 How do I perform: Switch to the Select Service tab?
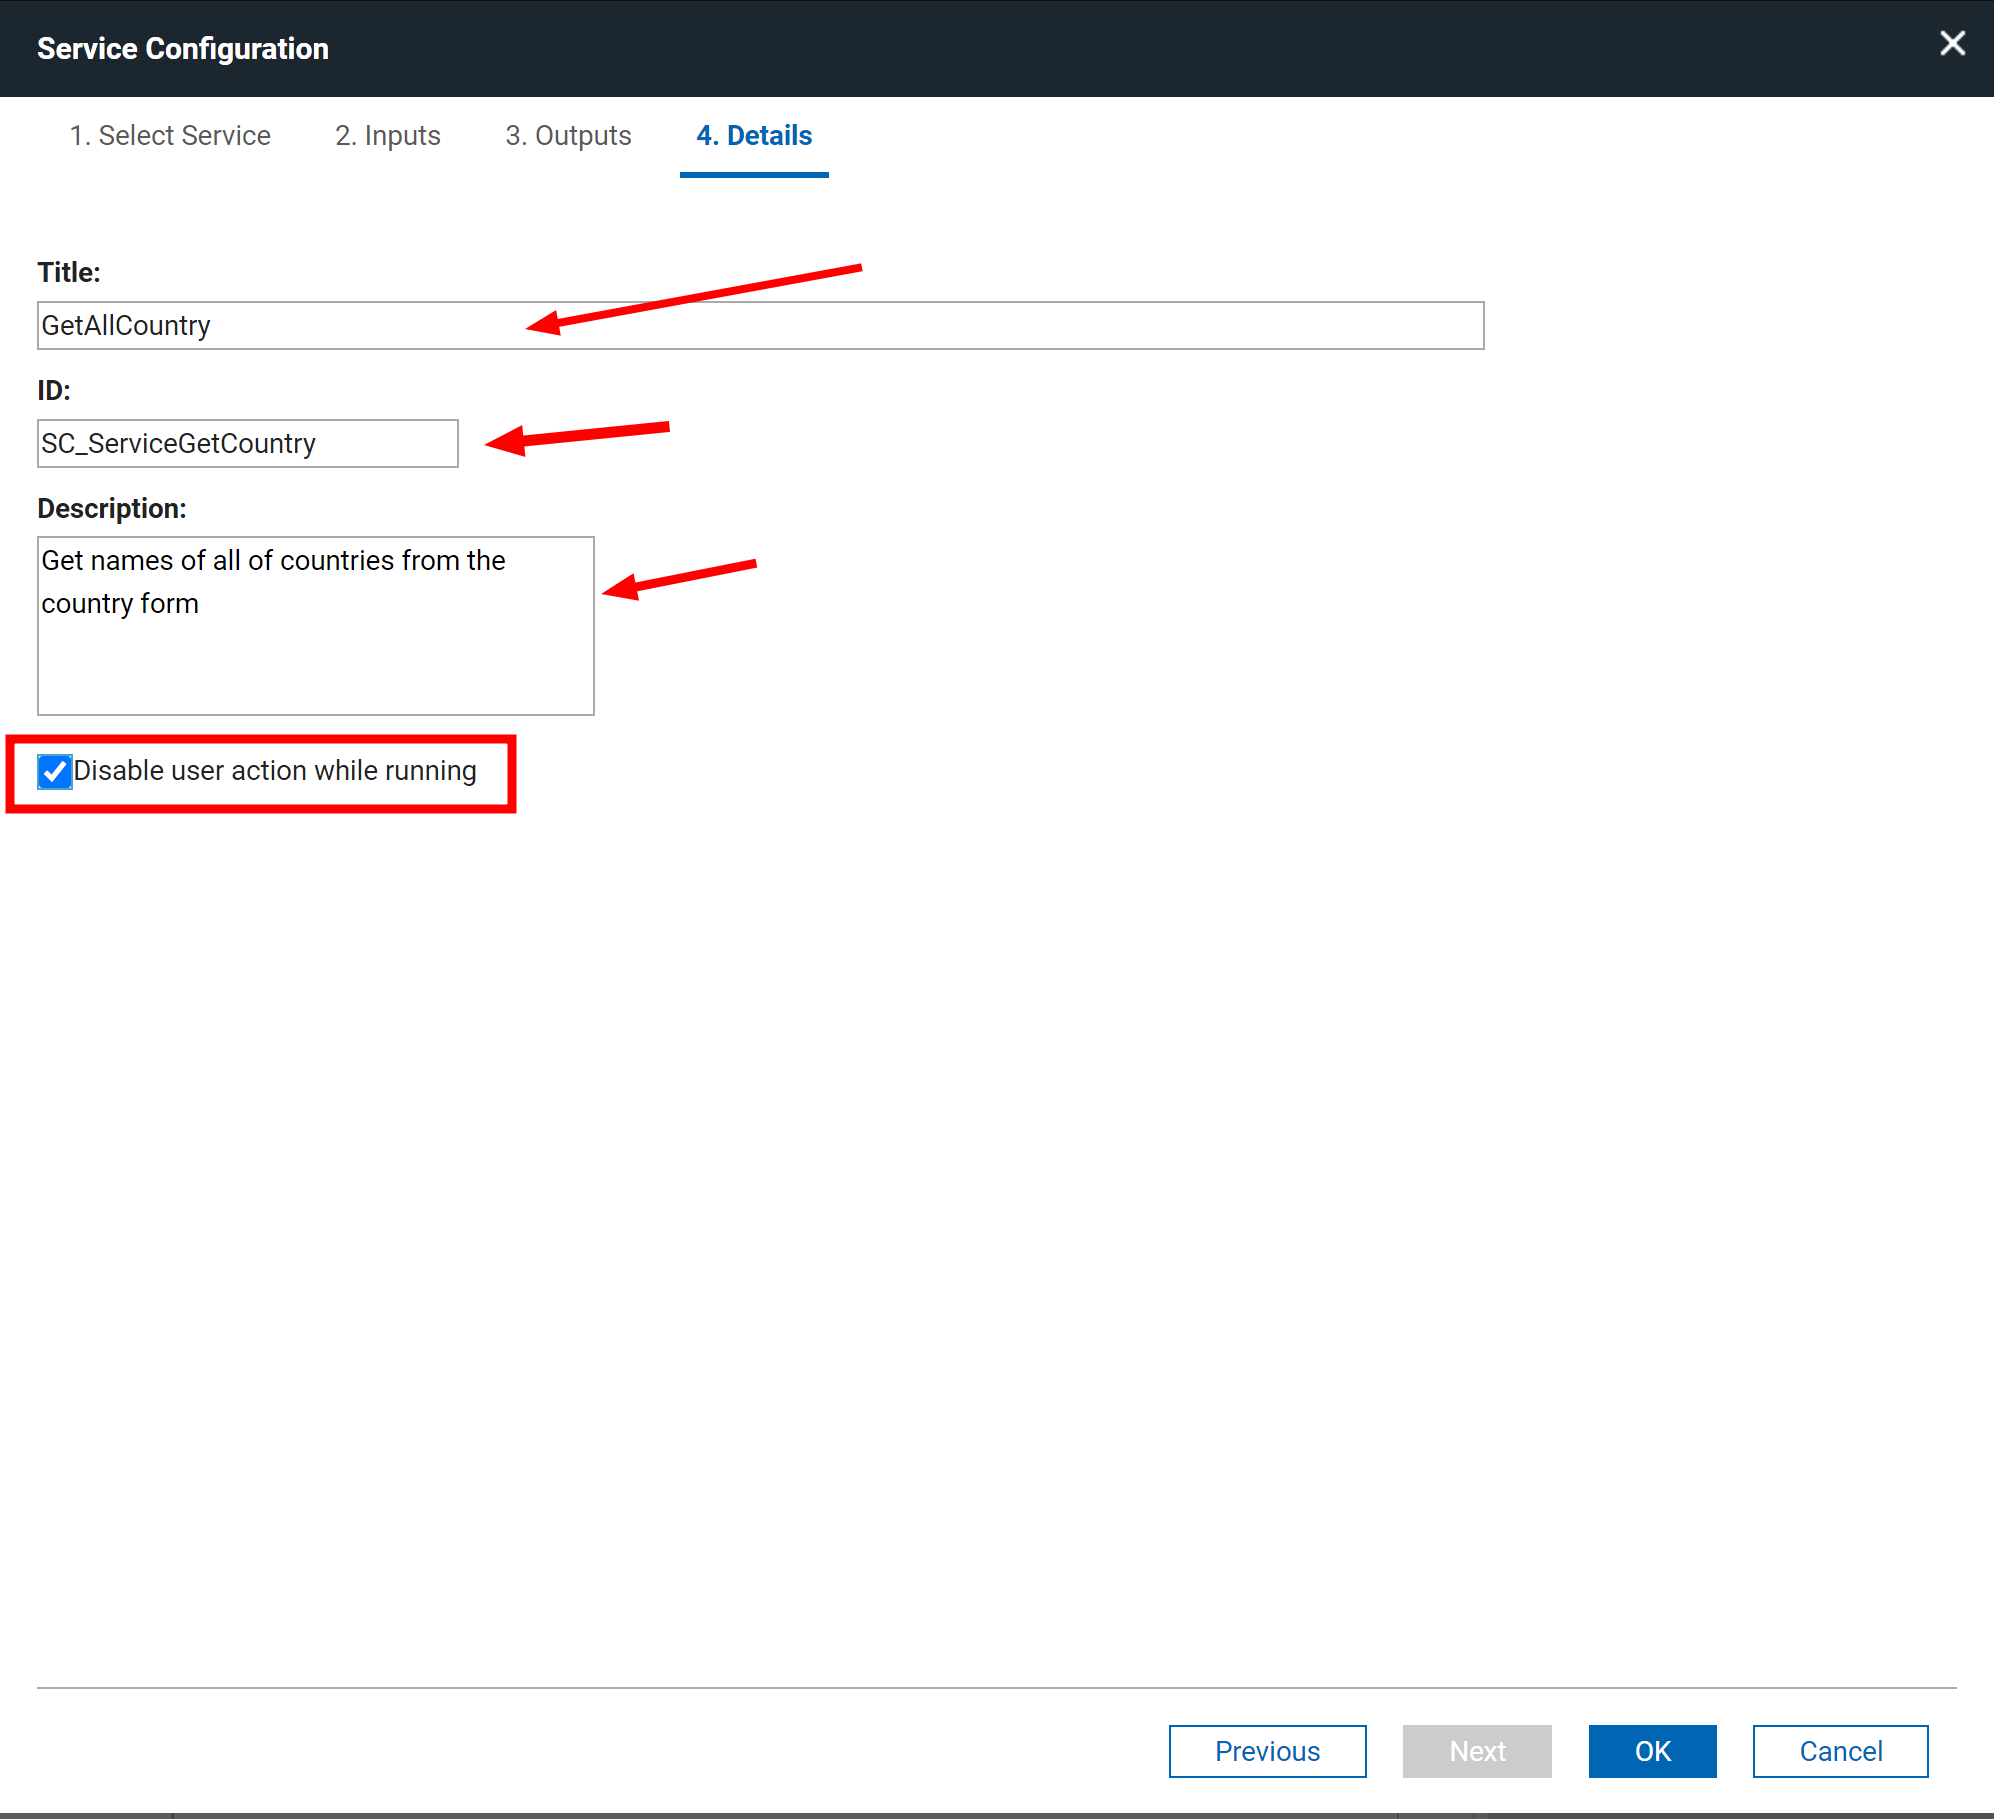pyautogui.click(x=170, y=135)
